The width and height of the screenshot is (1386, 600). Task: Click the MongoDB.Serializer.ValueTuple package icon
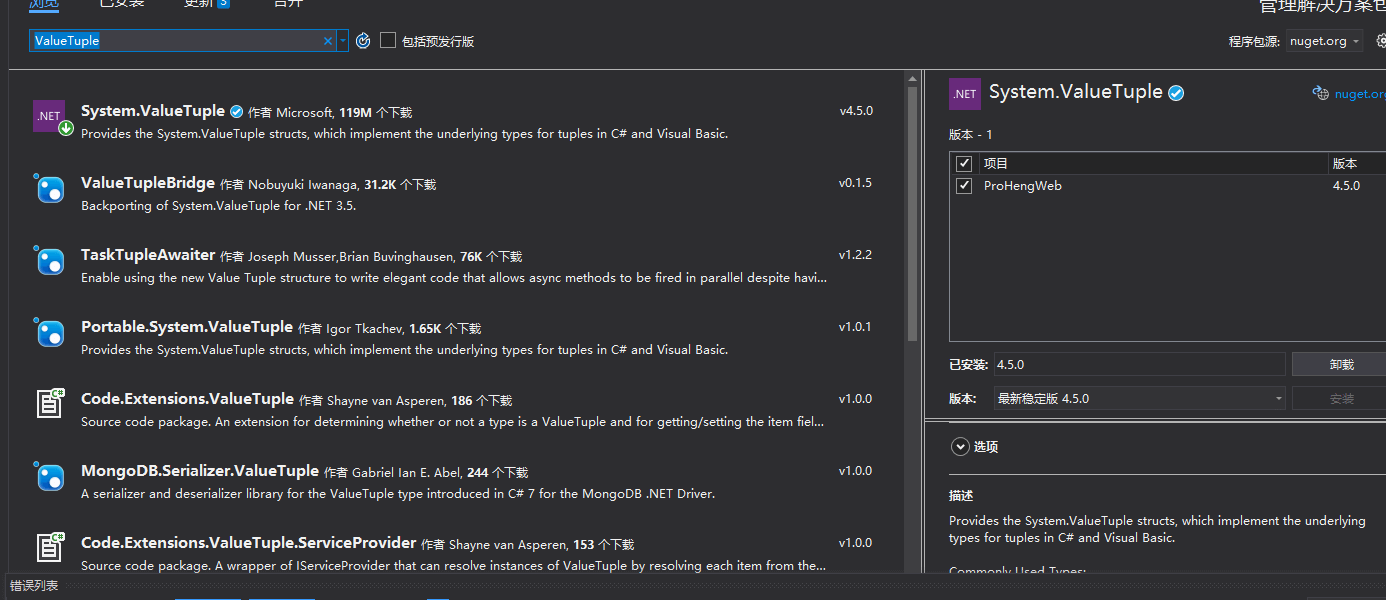coord(50,476)
